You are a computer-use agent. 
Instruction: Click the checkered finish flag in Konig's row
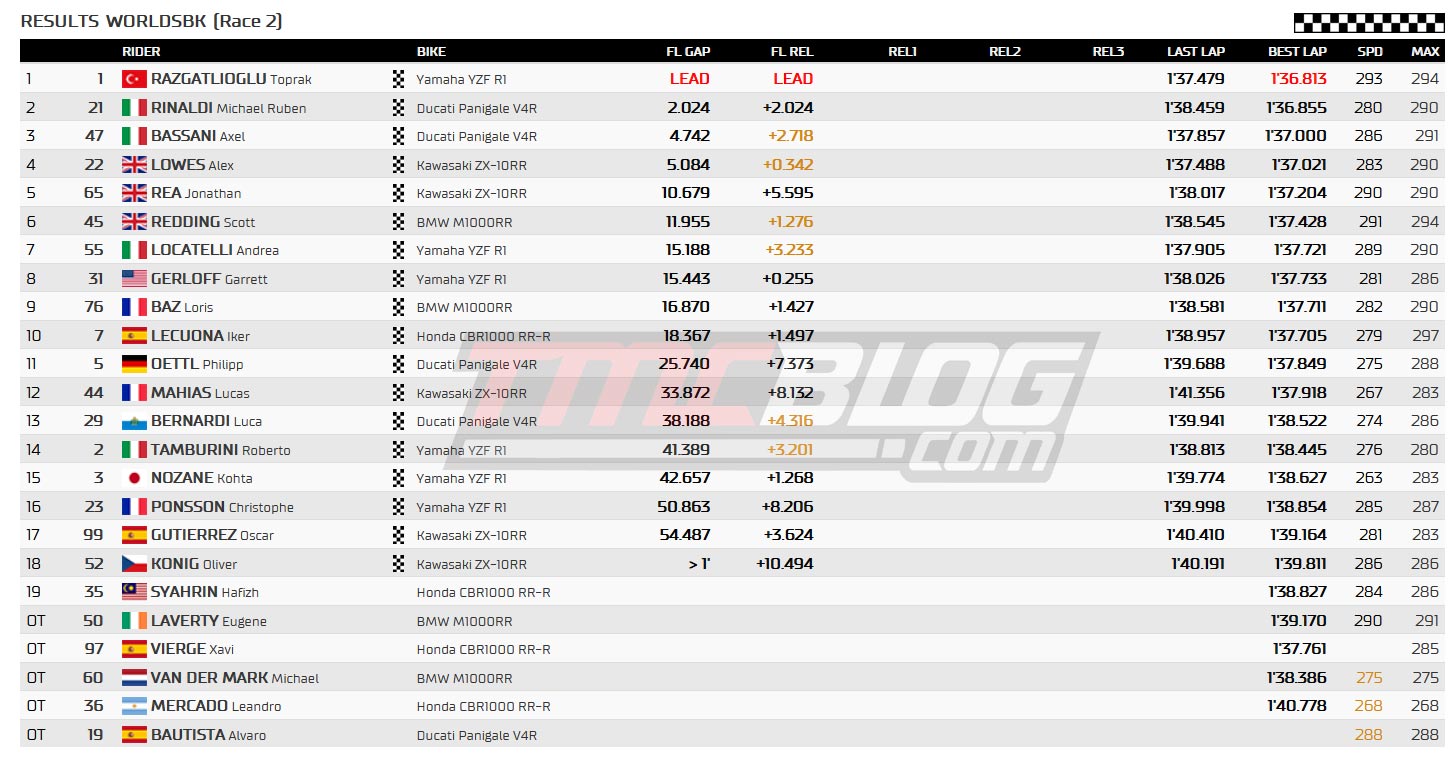[x=399, y=563]
